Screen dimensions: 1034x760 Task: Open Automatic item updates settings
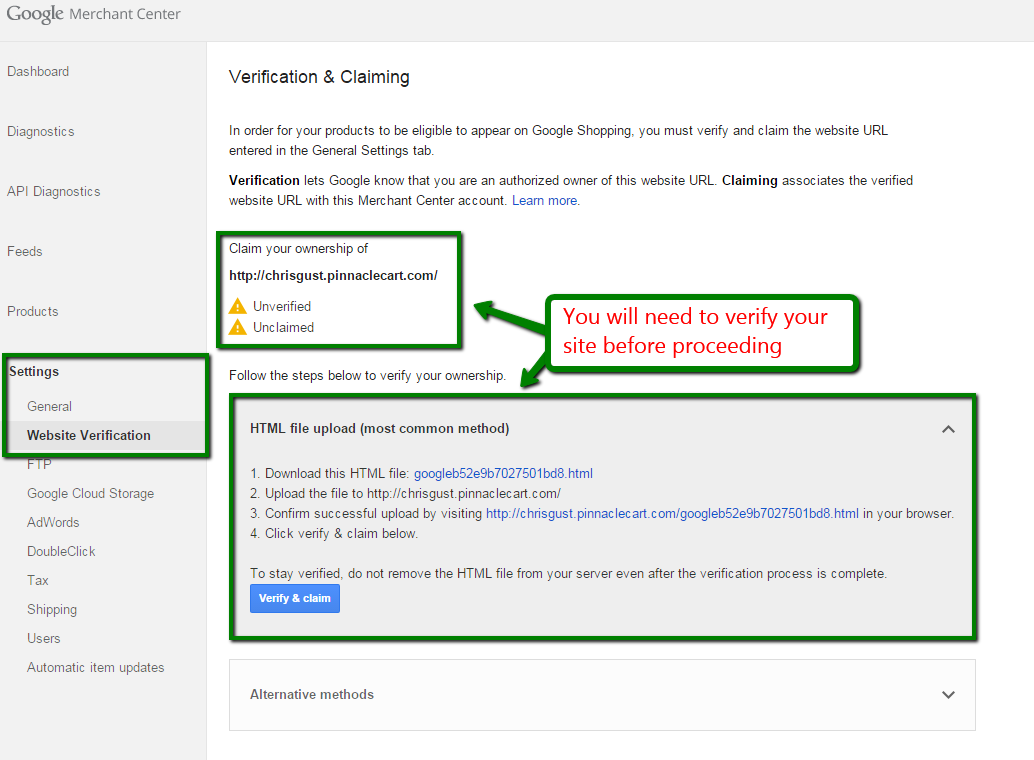pyautogui.click(x=96, y=668)
